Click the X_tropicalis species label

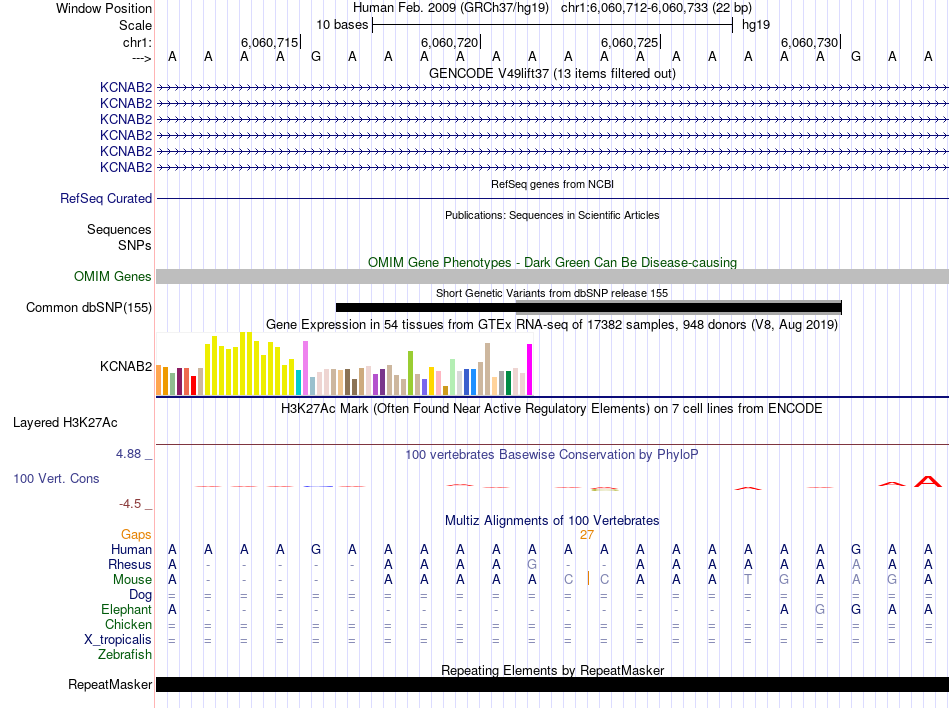118,640
